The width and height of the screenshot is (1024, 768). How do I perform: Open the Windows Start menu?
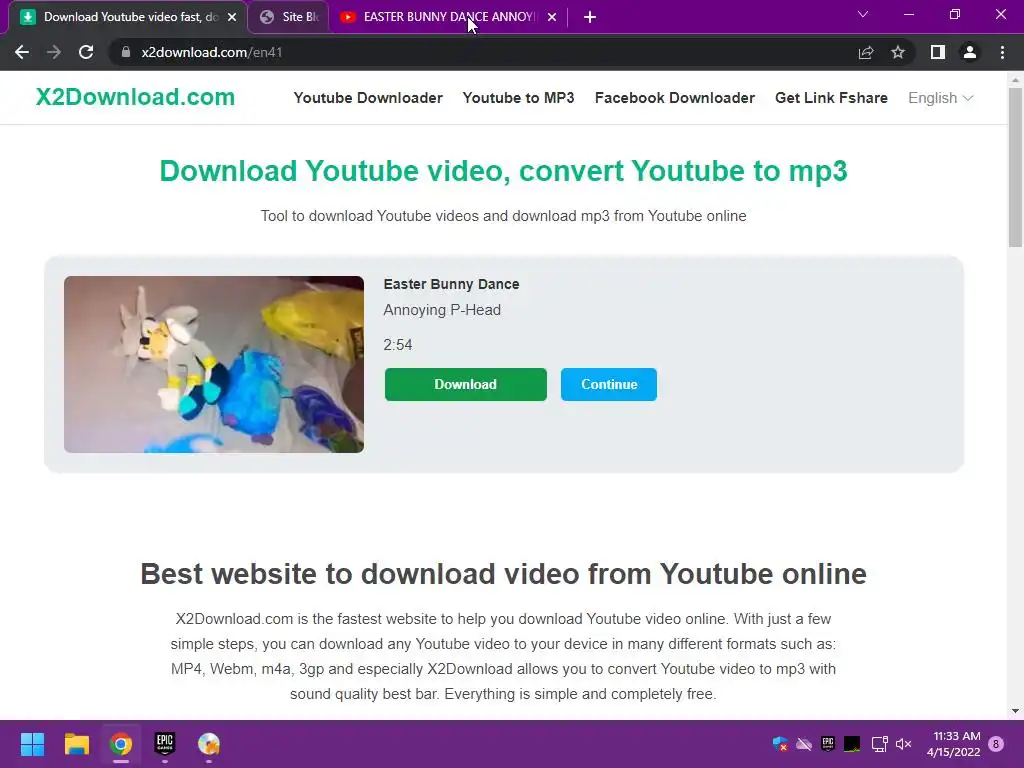(32, 744)
